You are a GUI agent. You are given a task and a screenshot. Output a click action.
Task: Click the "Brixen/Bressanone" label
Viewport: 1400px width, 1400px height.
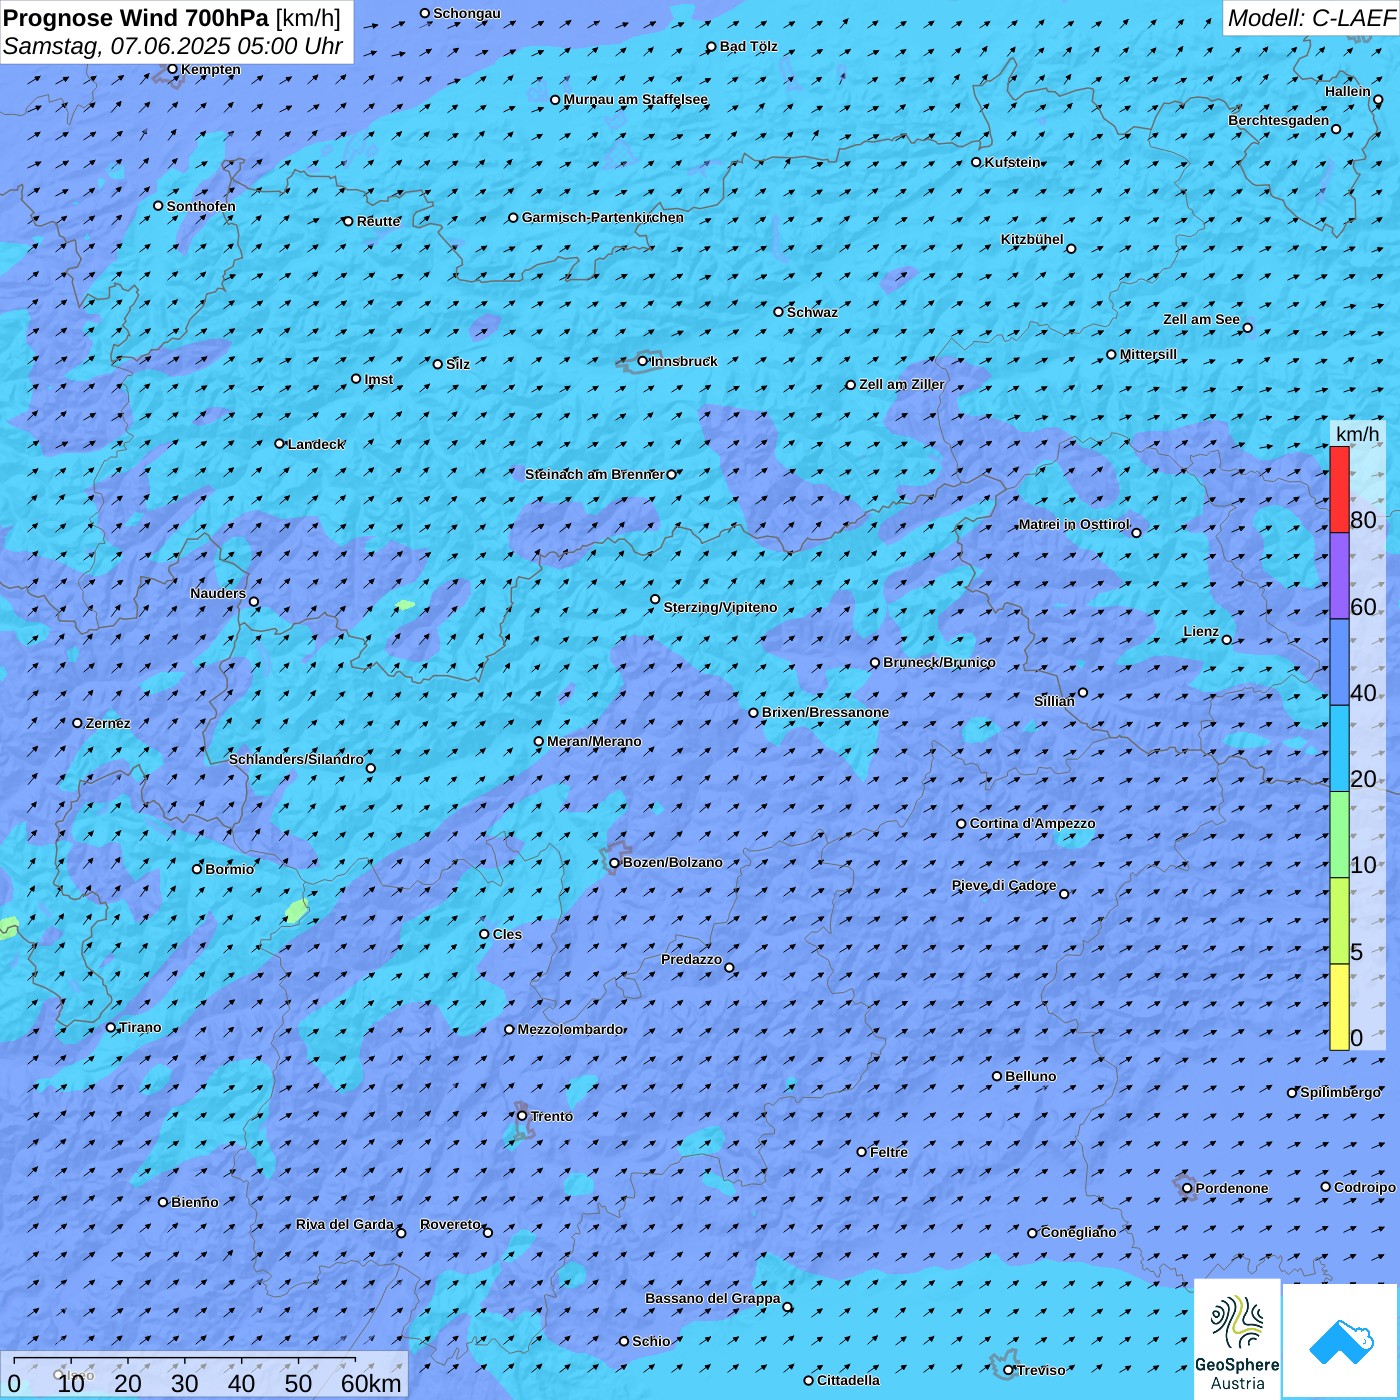[825, 712]
